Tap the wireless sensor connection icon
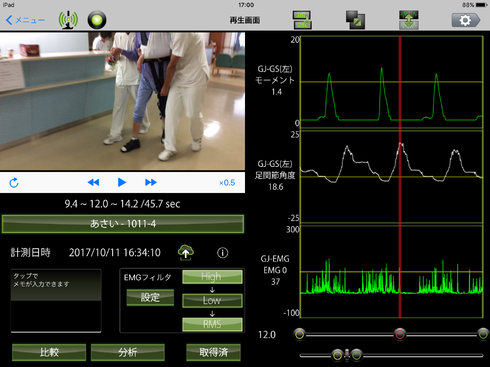490x367 pixels. pyautogui.click(x=68, y=20)
